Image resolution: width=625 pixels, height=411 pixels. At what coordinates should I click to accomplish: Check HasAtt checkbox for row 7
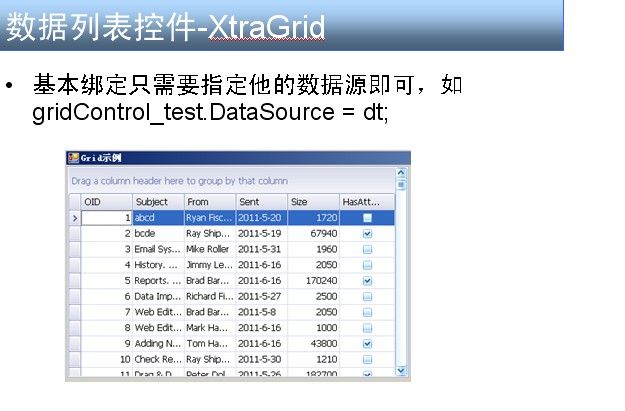click(x=368, y=312)
